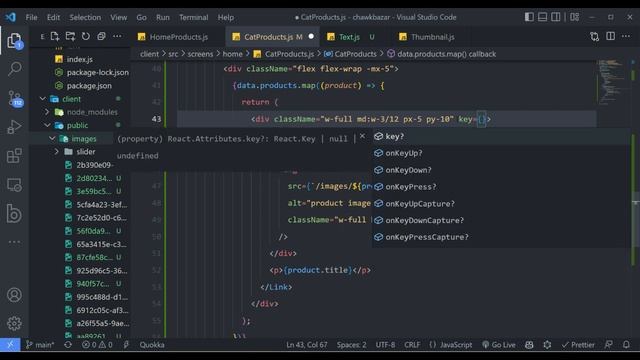Viewport: 640px width, 360px height.
Task: Open the feedback icon in the status bar
Action: [x=608, y=345]
